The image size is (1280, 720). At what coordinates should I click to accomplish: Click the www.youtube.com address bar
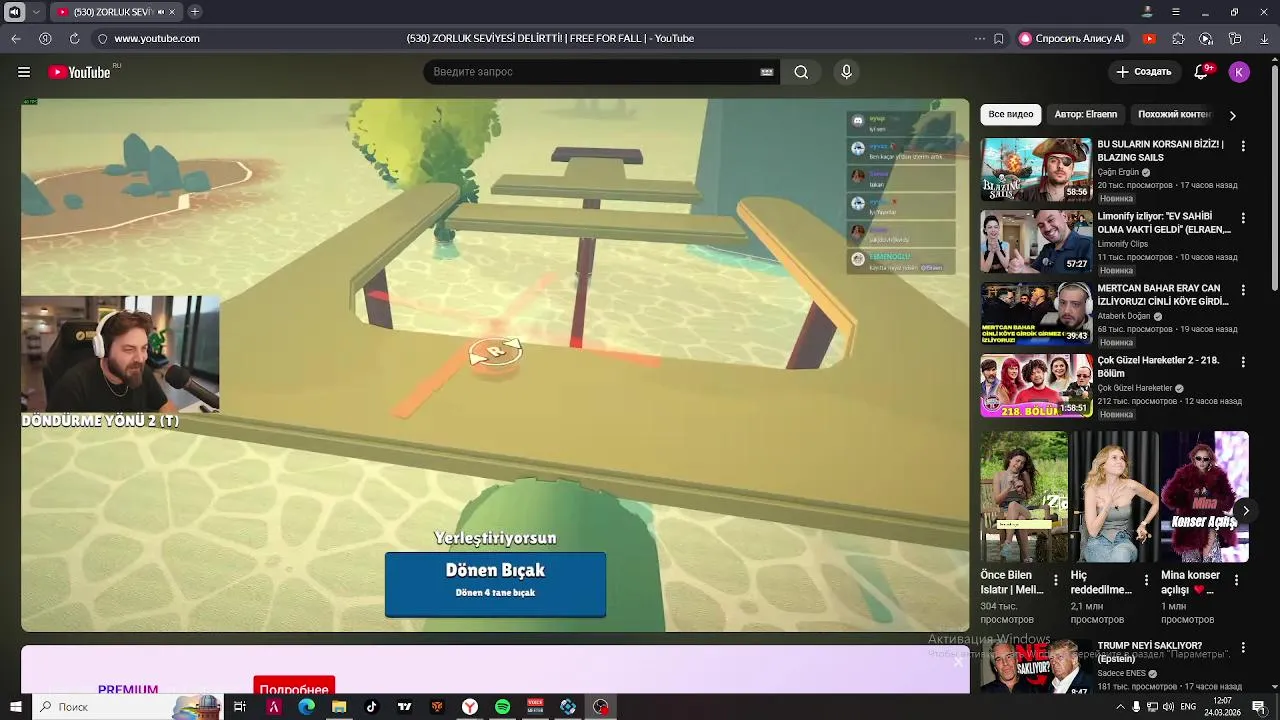coord(157,38)
